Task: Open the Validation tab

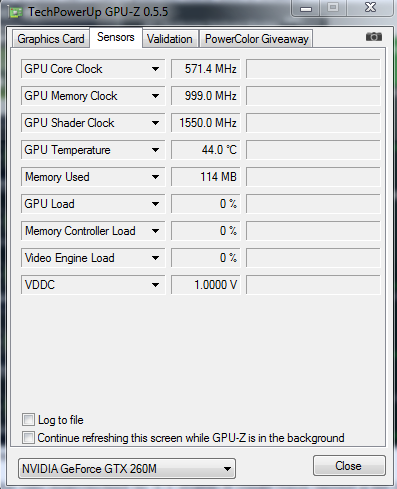Action: [170, 39]
